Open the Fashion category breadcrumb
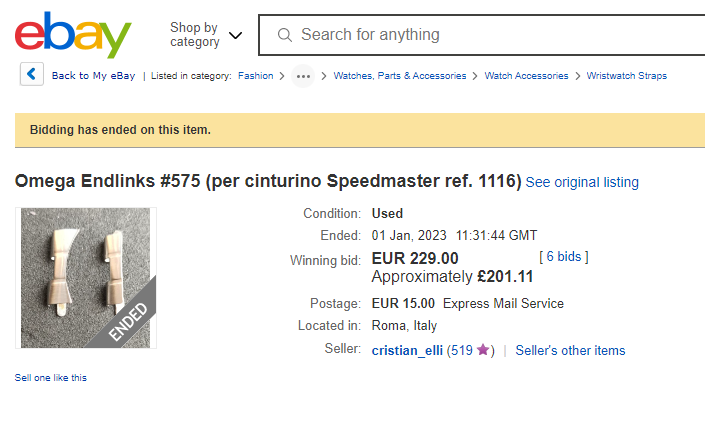Viewport: 705px width, 425px height. point(255,76)
